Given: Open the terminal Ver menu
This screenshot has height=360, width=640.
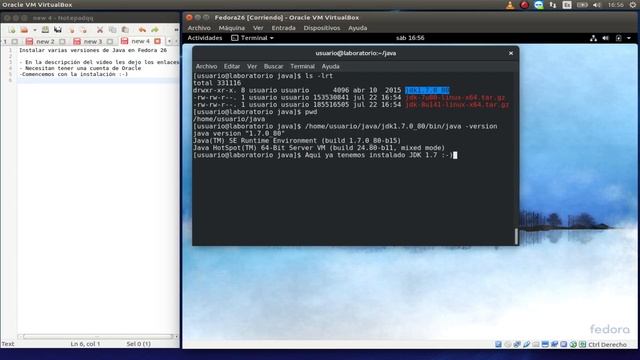Looking at the screenshot, I should coord(252,66).
